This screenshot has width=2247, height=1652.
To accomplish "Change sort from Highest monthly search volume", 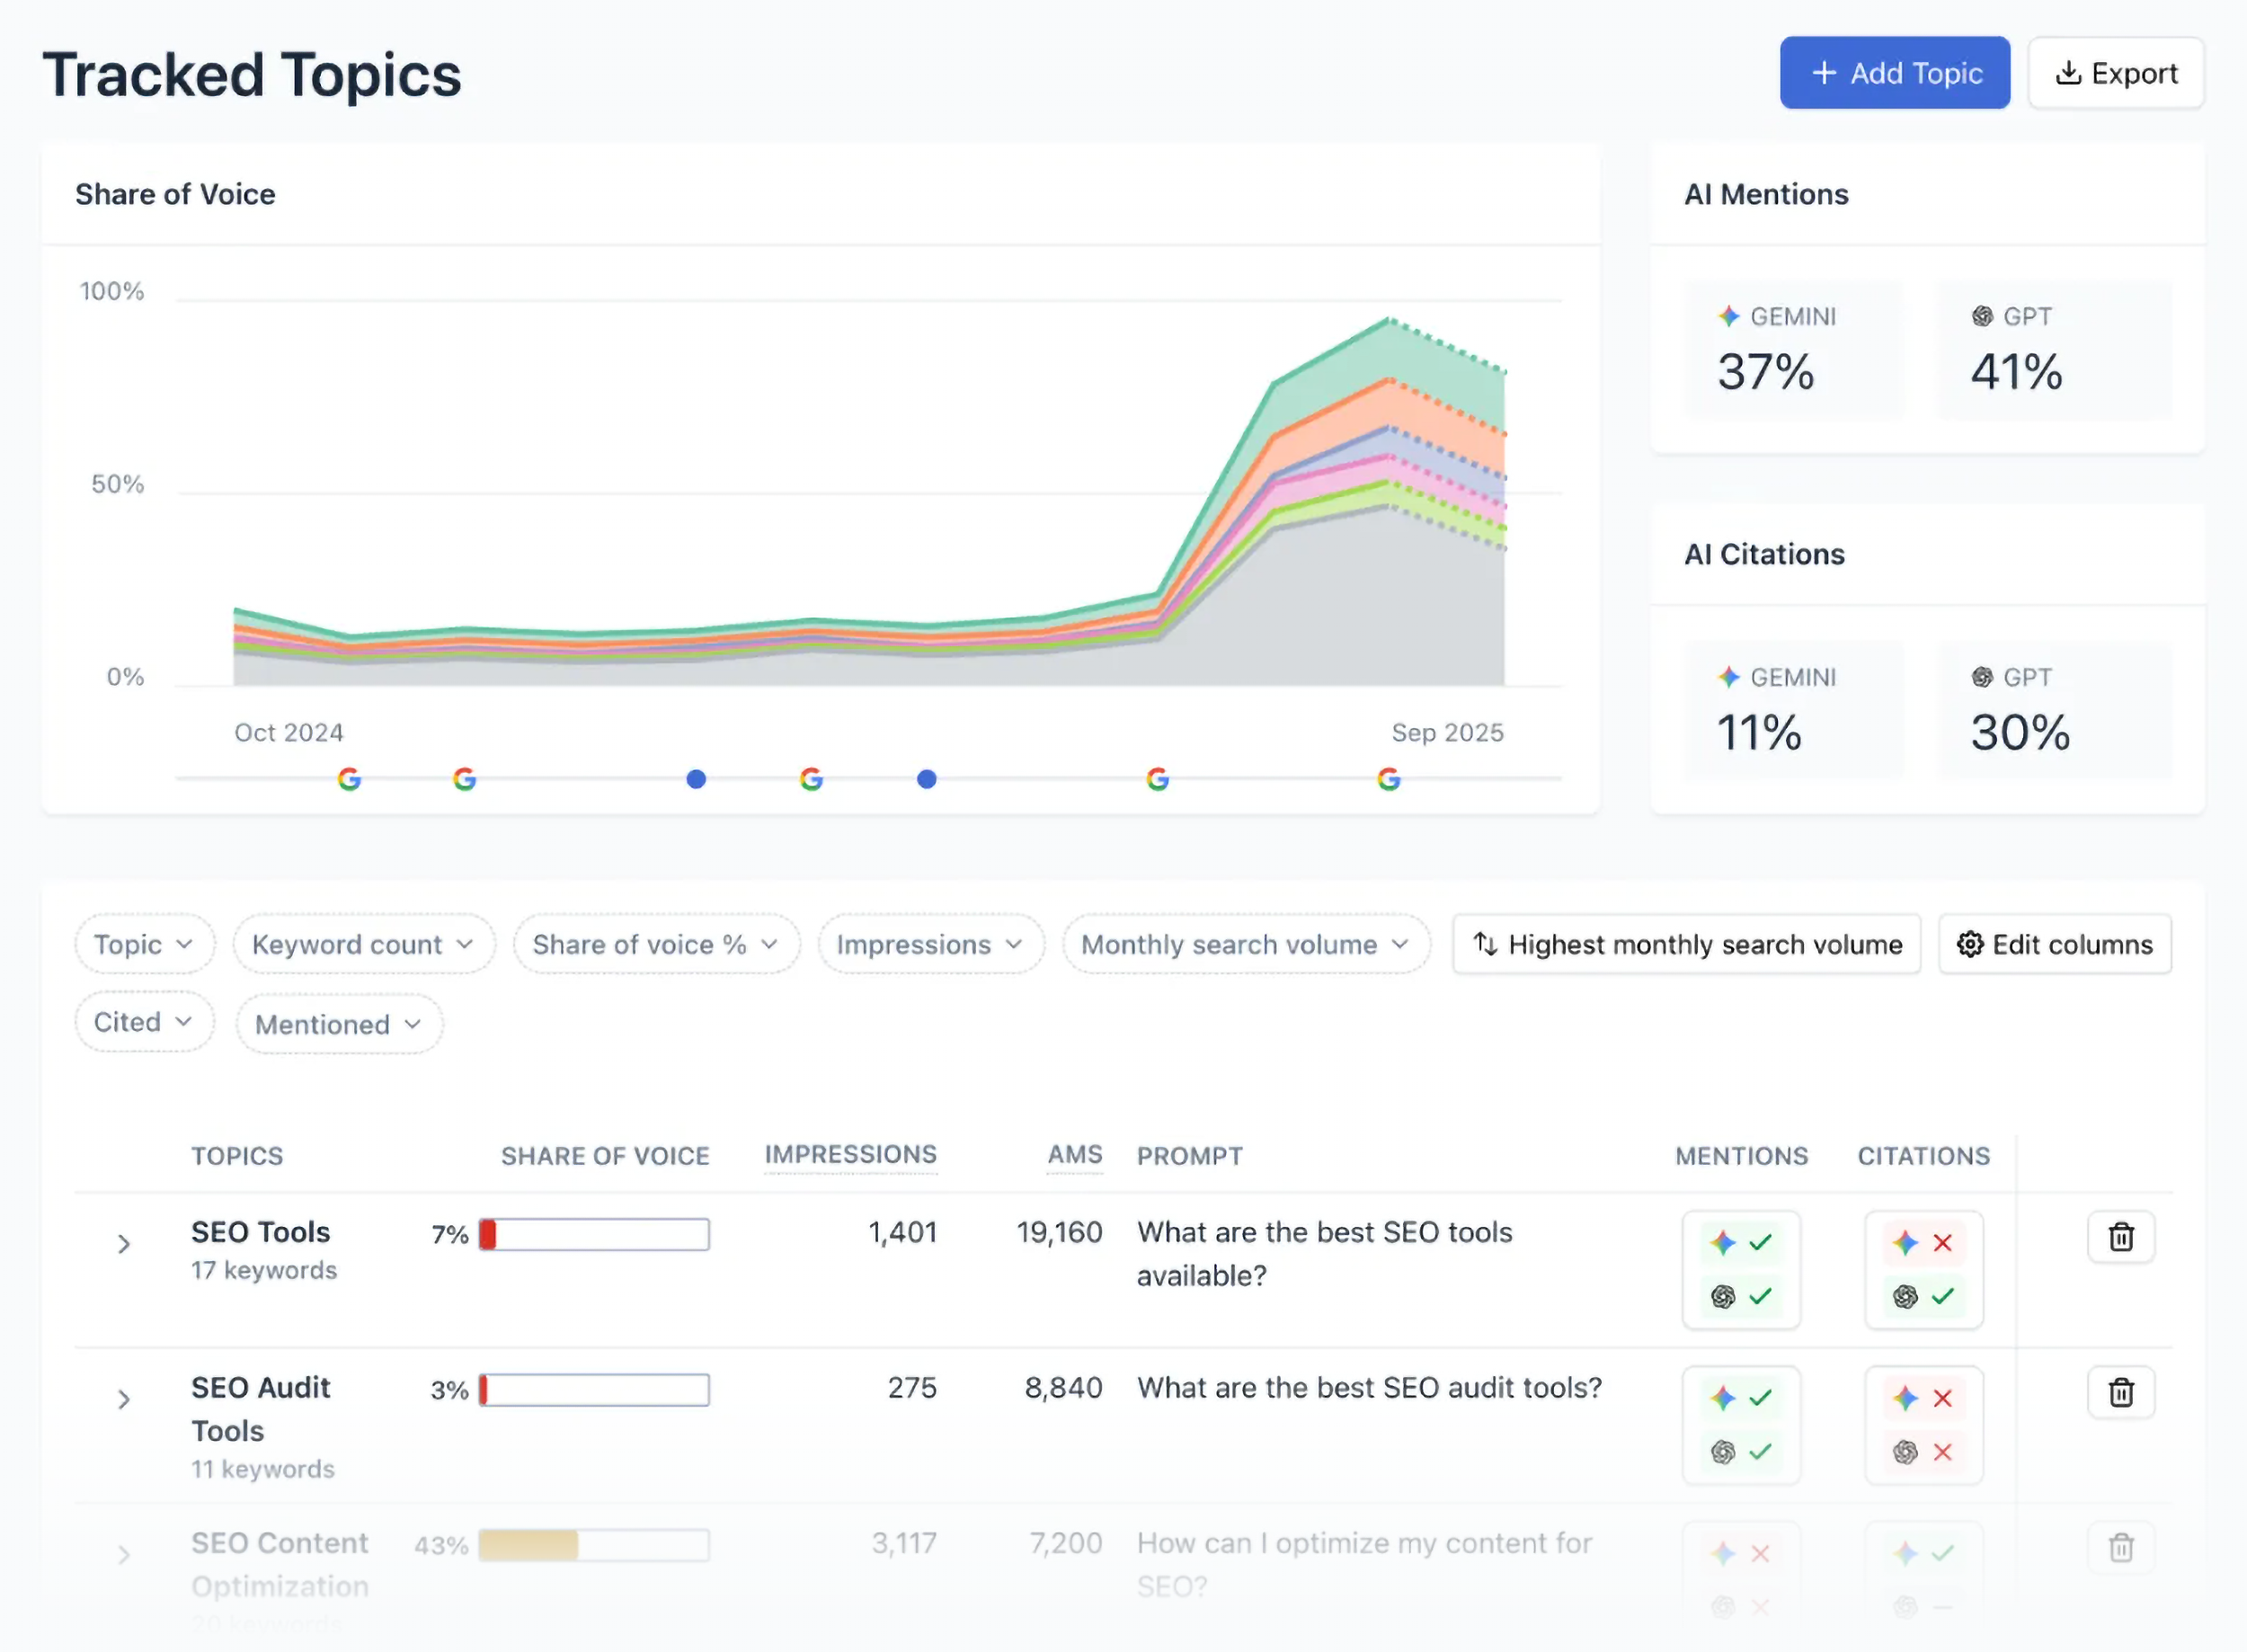I will pos(1686,944).
